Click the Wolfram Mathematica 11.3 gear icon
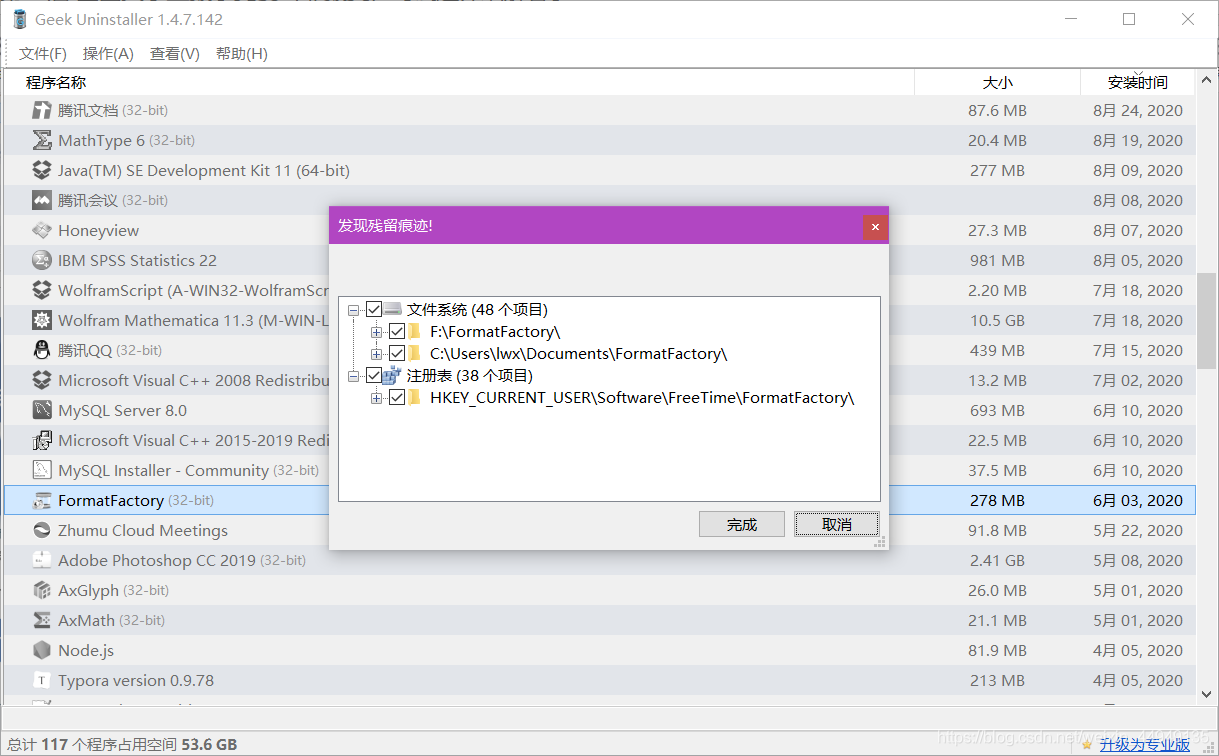The height and width of the screenshot is (756, 1219). (41, 320)
